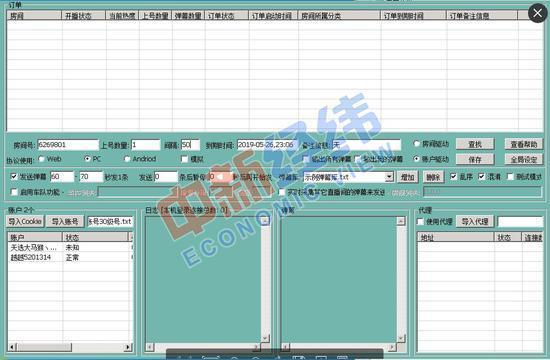Toggle the 输出我的弹幕 checkbox
Image resolution: width=550 pixels, height=360 pixels.
pyautogui.click(x=357, y=159)
